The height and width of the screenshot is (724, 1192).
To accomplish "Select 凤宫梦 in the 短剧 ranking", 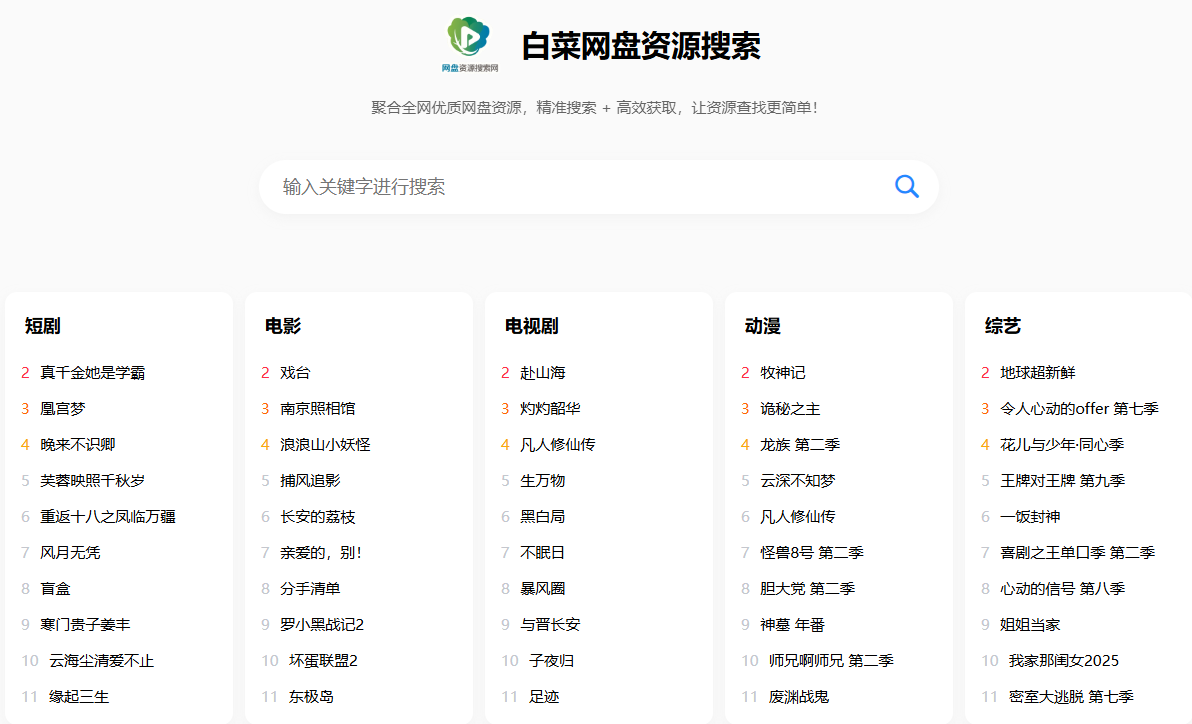I will tap(63, 408).
